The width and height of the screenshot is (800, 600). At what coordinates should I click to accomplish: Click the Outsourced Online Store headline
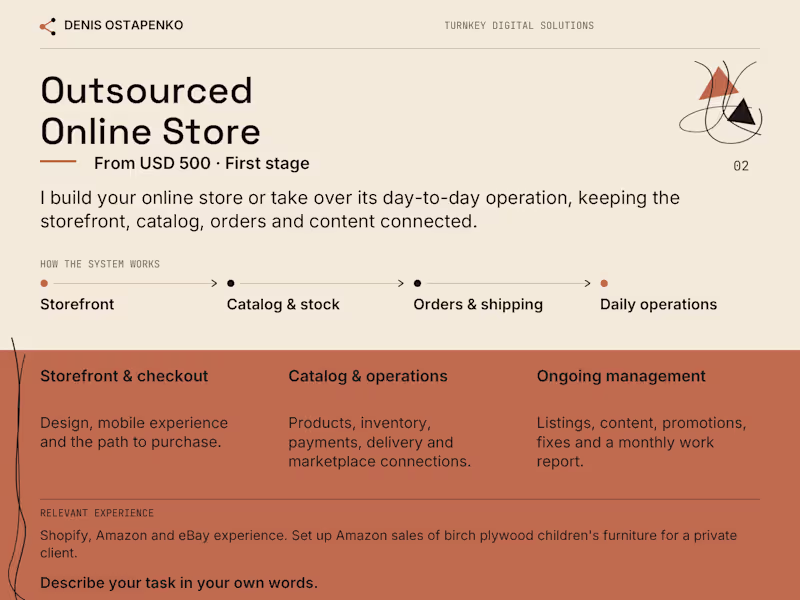[151, 111]
